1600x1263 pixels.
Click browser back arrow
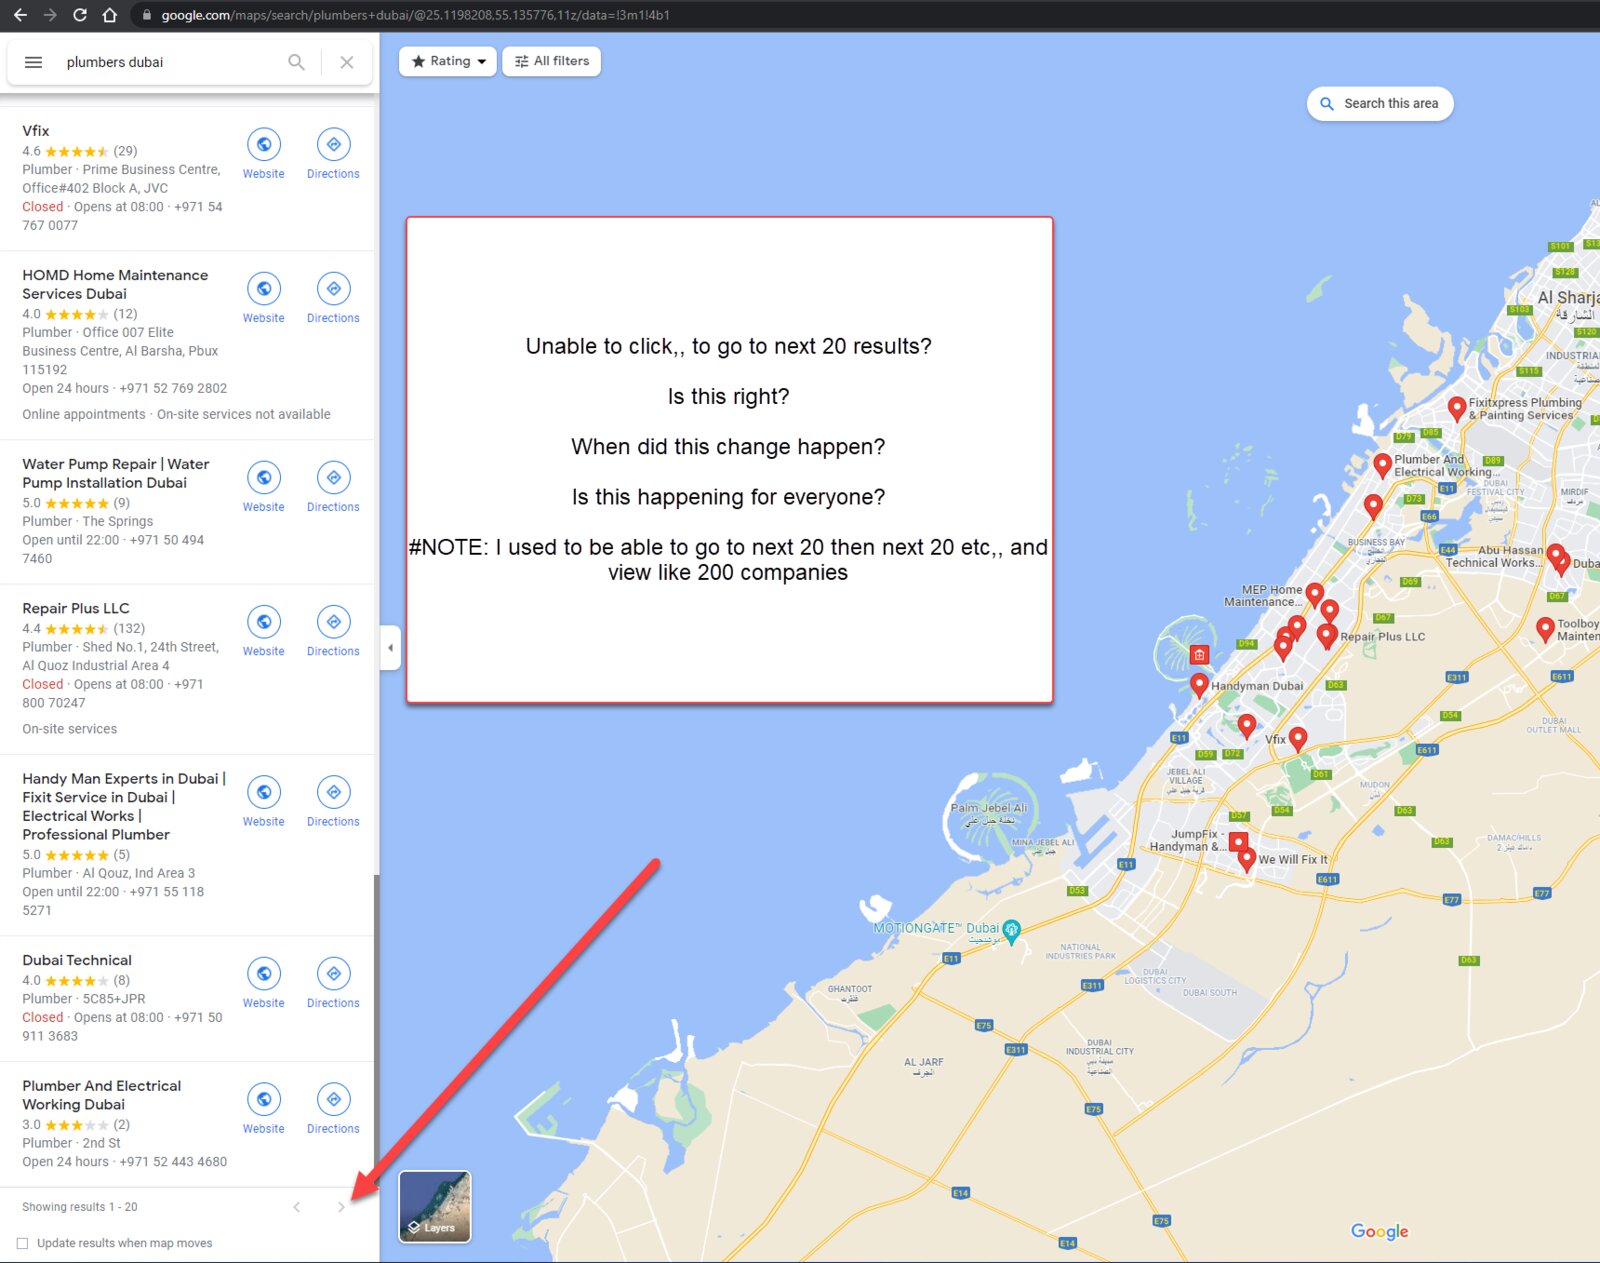pos(20,15)
